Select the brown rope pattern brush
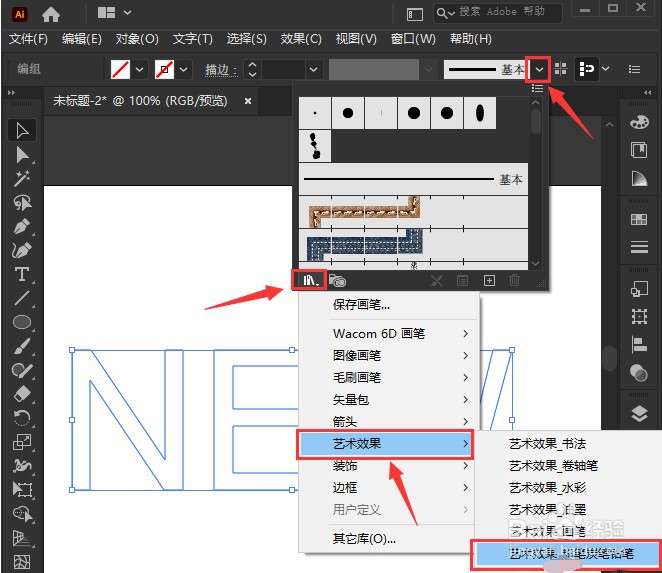Image resolution: width=662 pixels, height=573 pixels. pos(413,212)
